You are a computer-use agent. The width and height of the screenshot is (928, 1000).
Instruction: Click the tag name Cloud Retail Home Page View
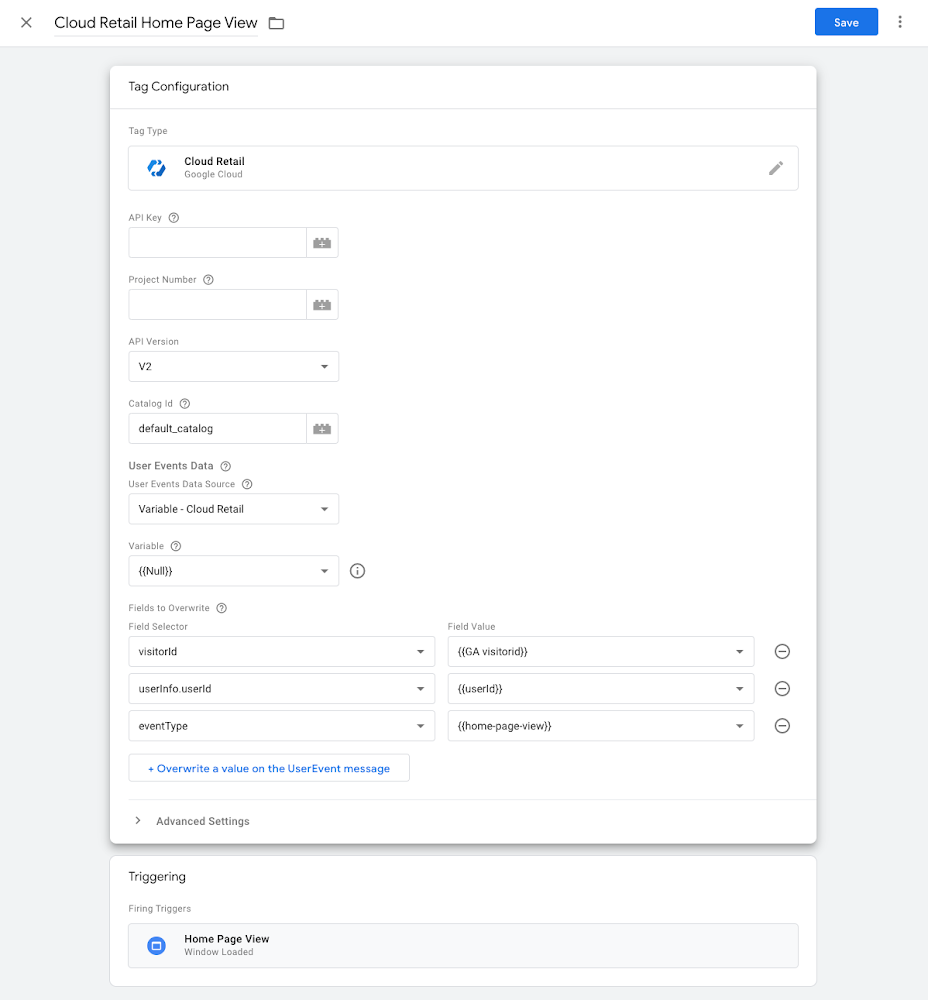(x=156, y=23)
